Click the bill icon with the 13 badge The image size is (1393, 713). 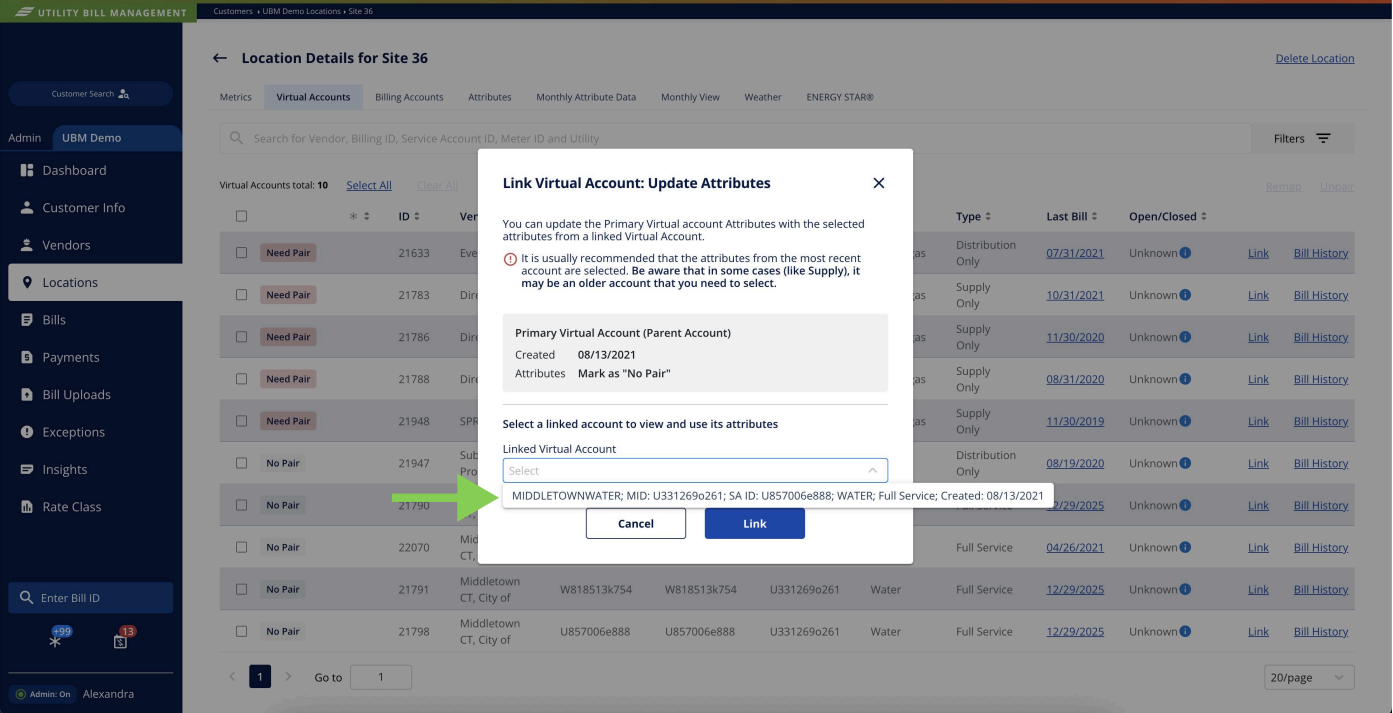click(120, 641)
